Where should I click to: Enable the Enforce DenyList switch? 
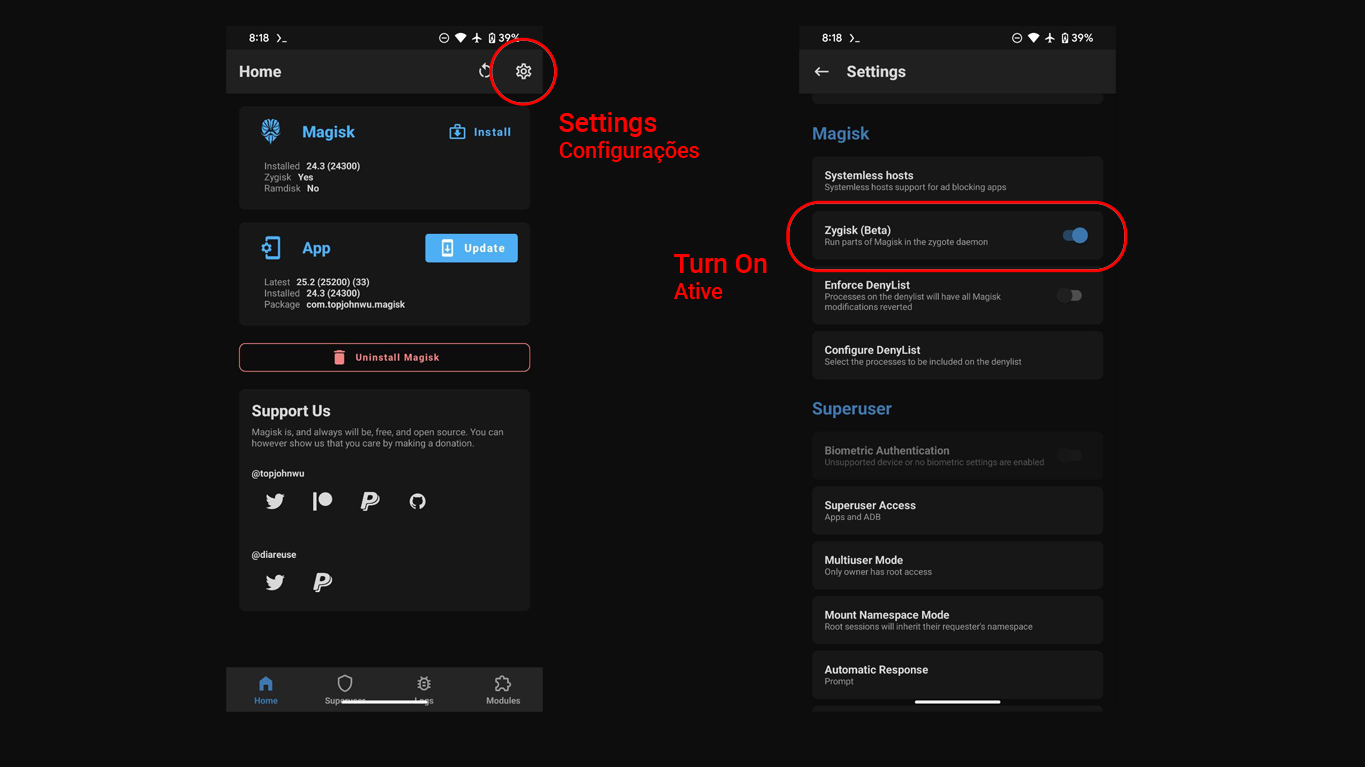[1070, 295]
